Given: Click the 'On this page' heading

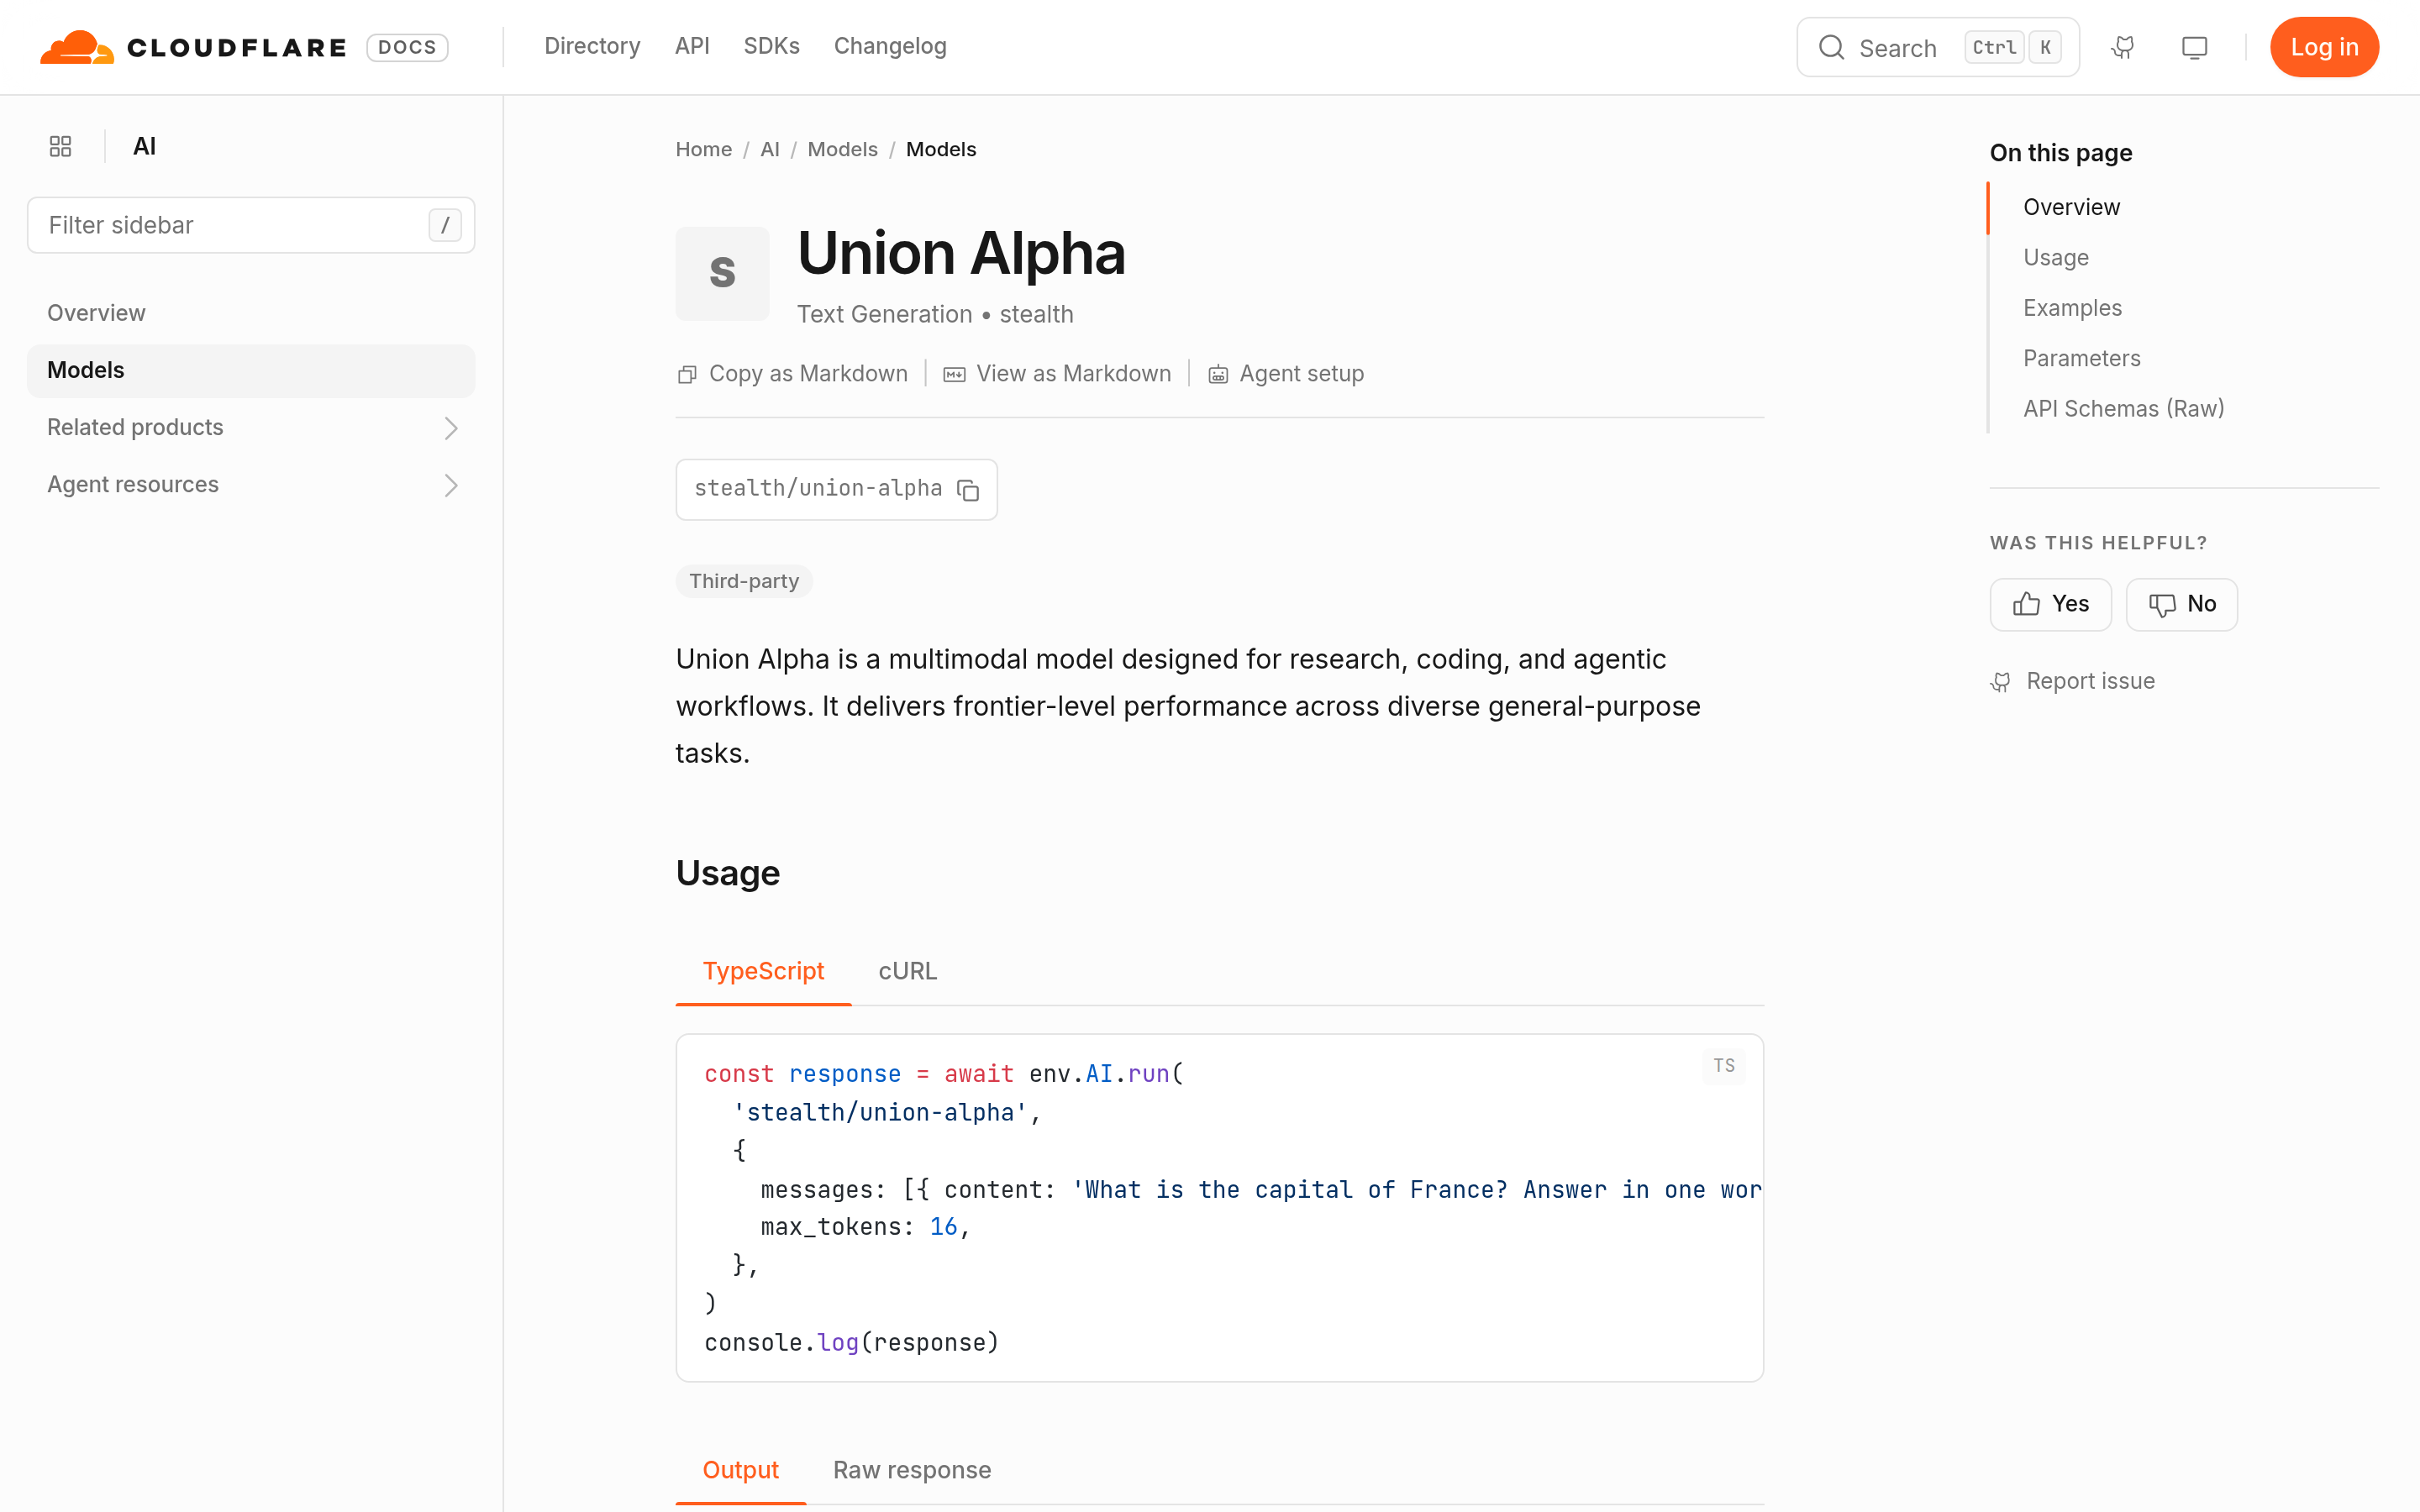Looking at the screenshot, I should (x=2060, y=153).
